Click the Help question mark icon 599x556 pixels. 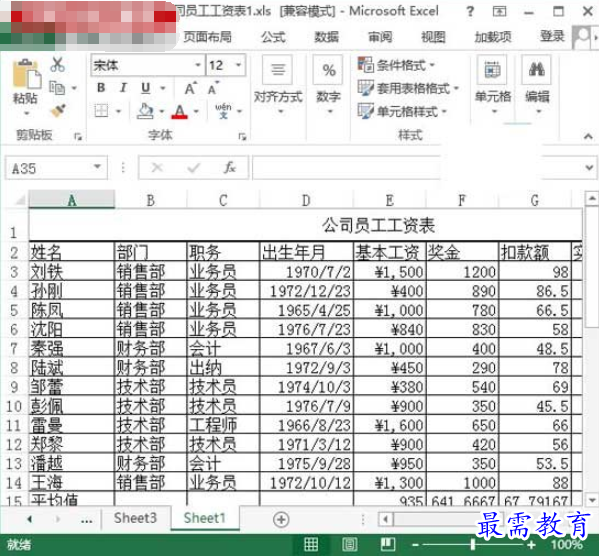click(470, 11)
